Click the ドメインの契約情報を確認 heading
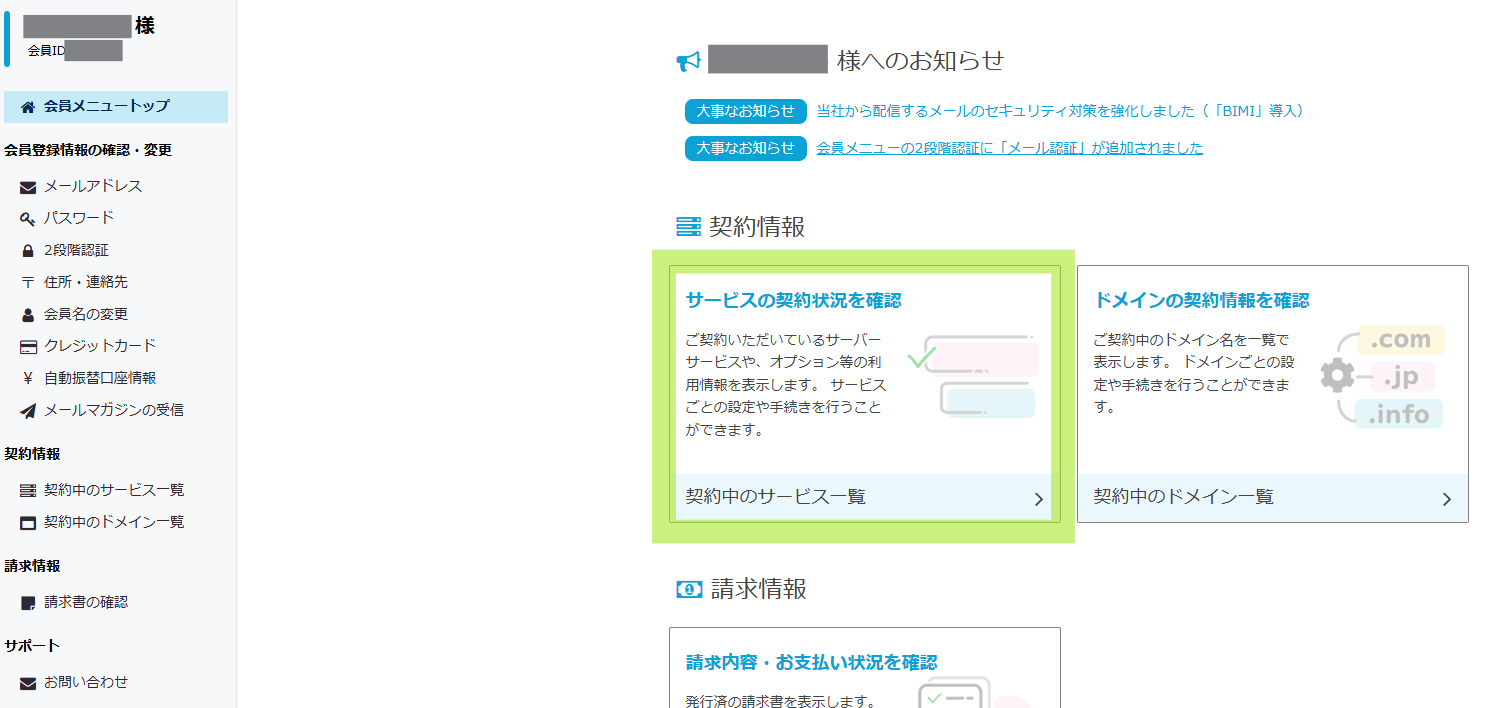Image resolution: width=1492 pixels, height=708 pixels. pos(1201,300)
